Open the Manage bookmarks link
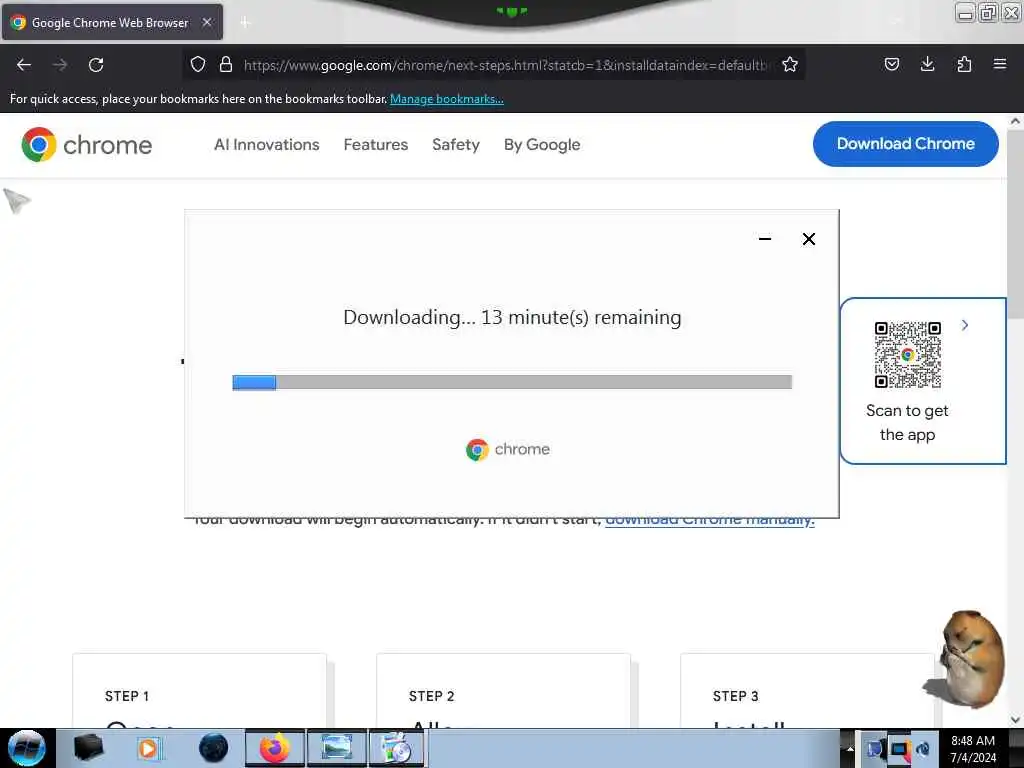Viewport: 1024px width, 768px height. click(447, 99)
